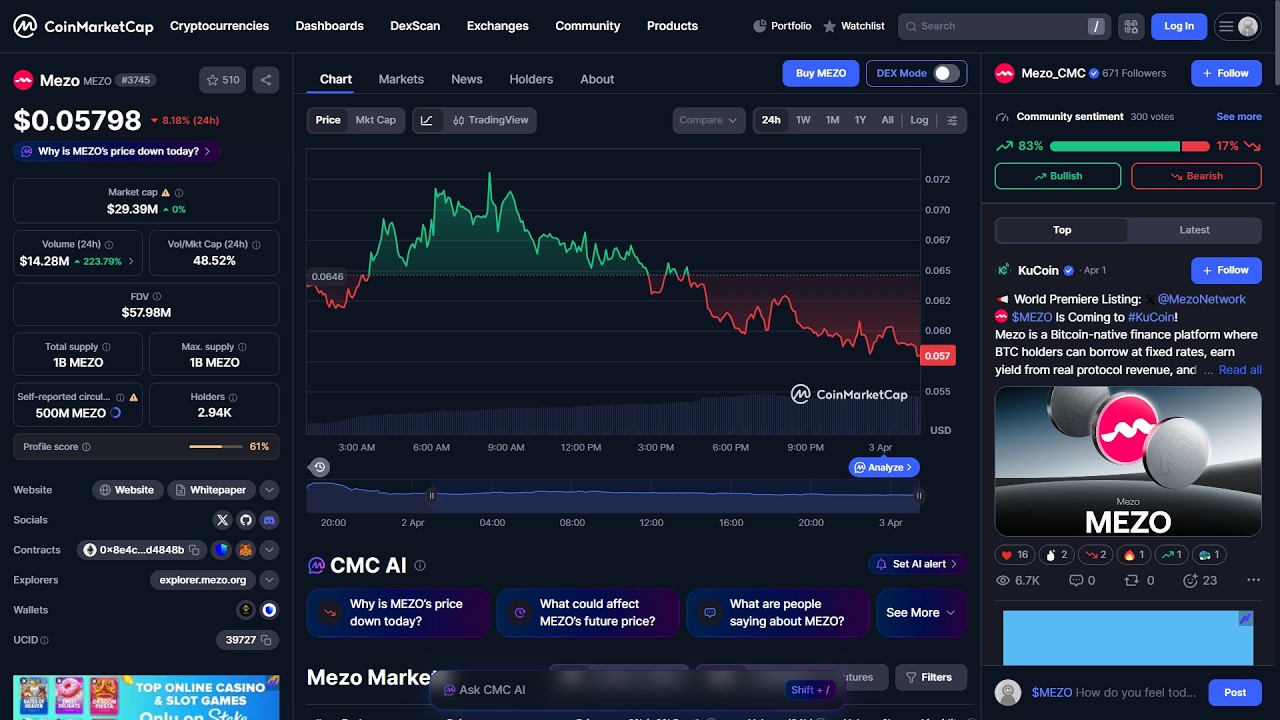Switch to the line chart view icon
This screenshot has width=1280, height=720.
click(427, 120)
